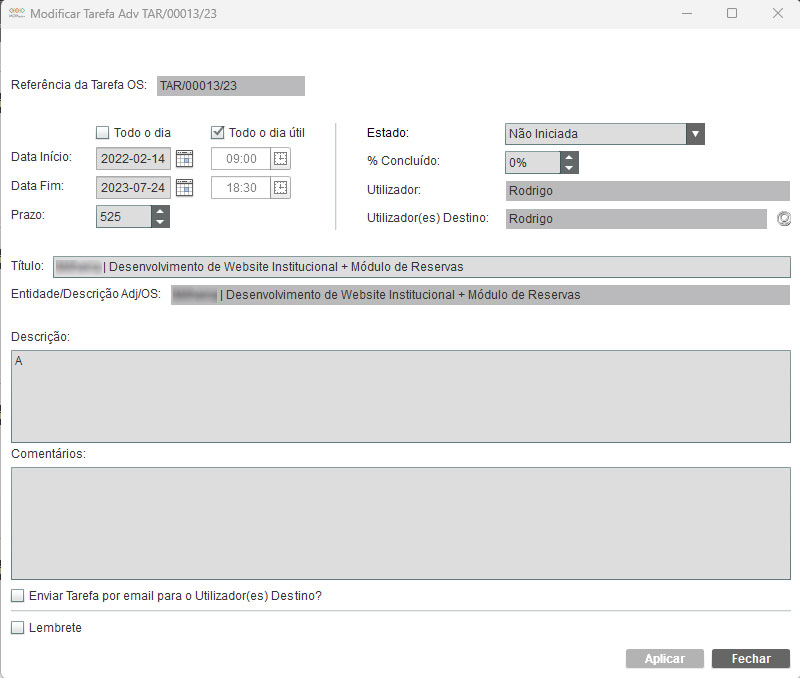
Task: Click inside the Descrição text area
Action: (x=400, y=396)
